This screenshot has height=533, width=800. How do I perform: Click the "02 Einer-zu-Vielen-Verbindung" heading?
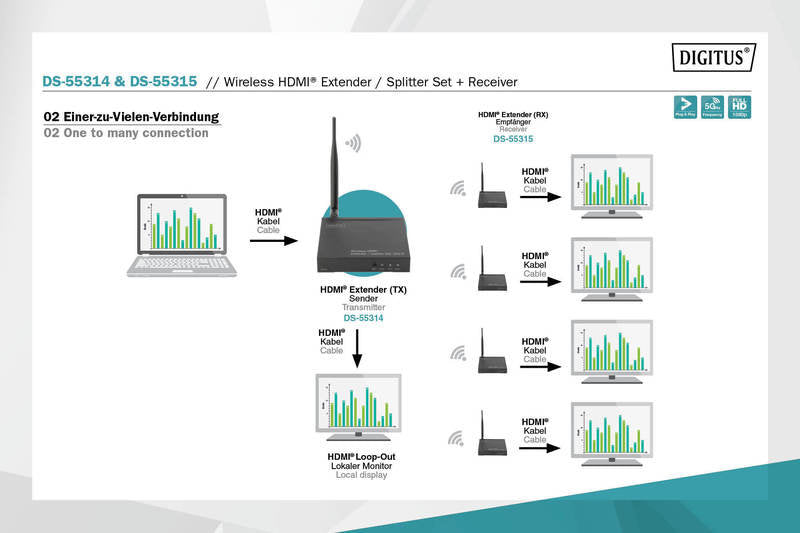[131, 118]
